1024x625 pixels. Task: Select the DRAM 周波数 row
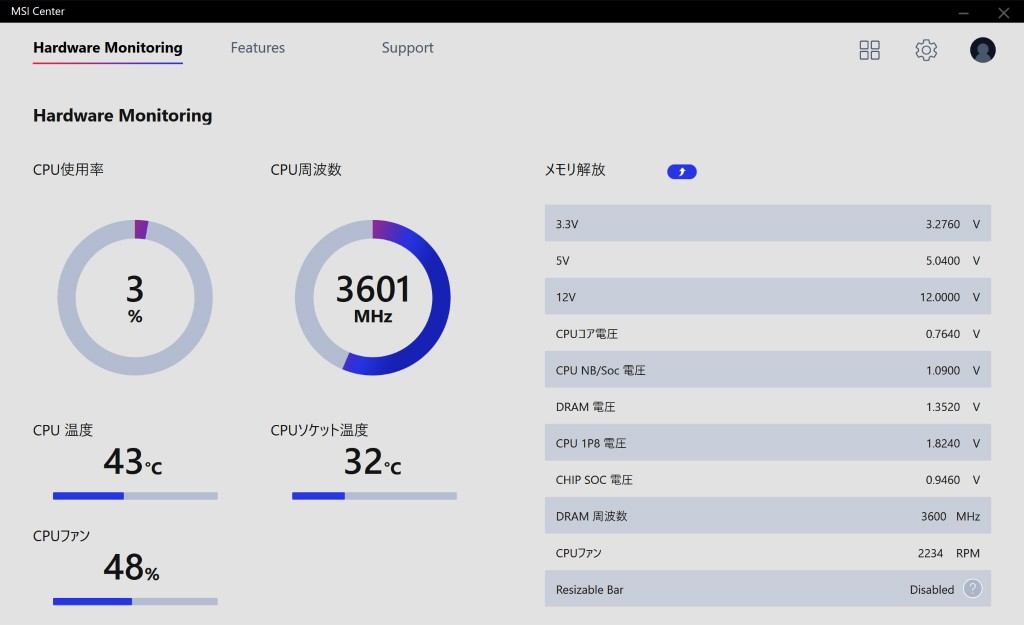click(x=767, y=516)
